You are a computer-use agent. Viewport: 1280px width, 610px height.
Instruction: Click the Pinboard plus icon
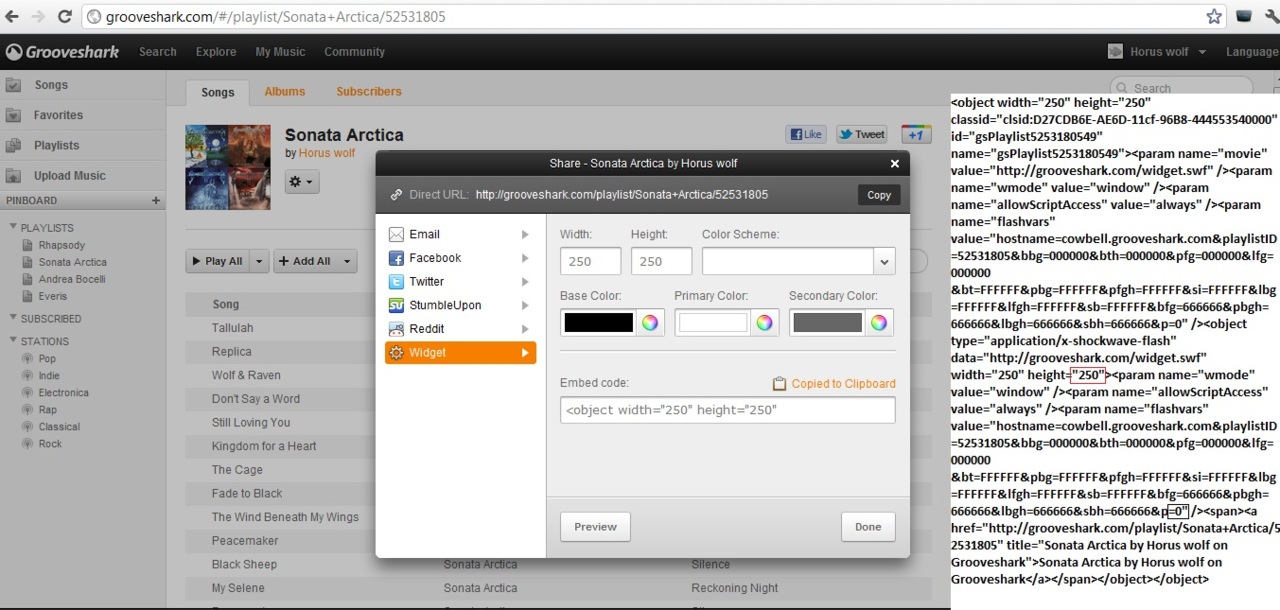coord(155,200)
